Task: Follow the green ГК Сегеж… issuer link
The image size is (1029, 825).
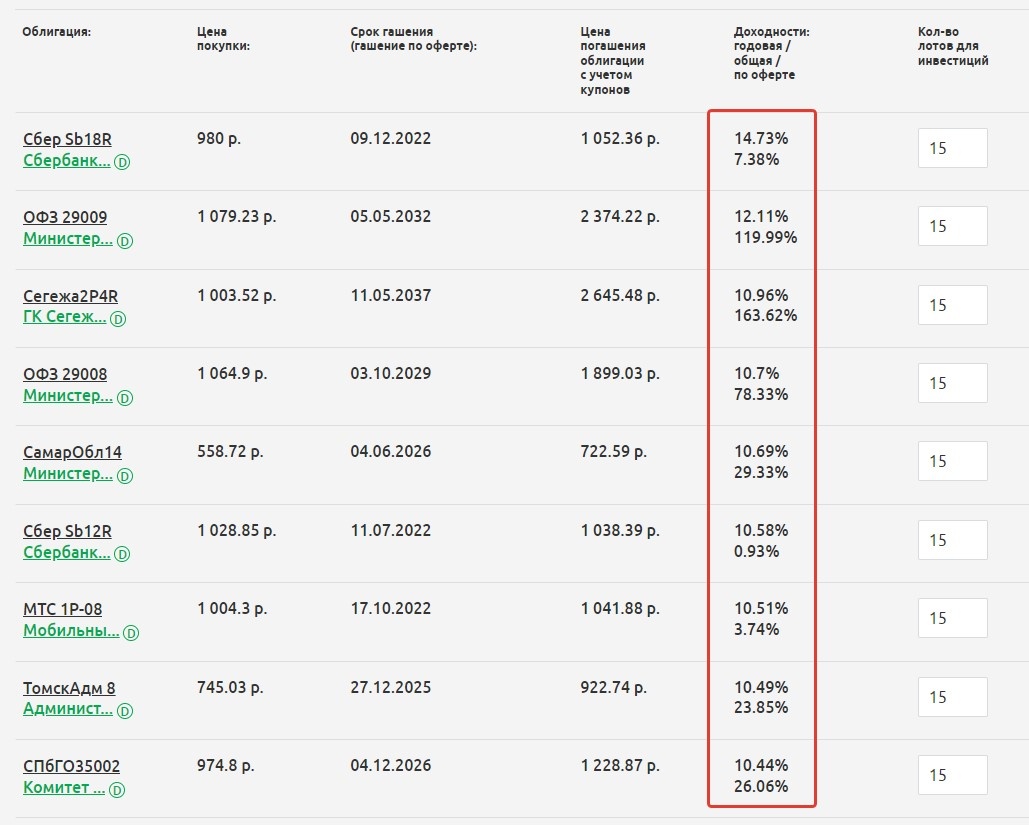Action: click(64, 317)
